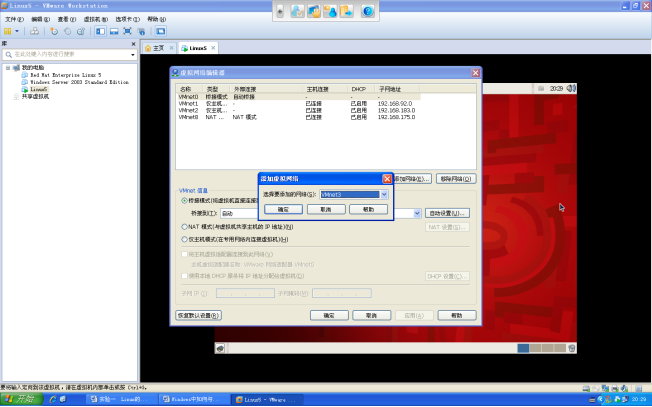Click the guest panel volume speaker icon

571,89
